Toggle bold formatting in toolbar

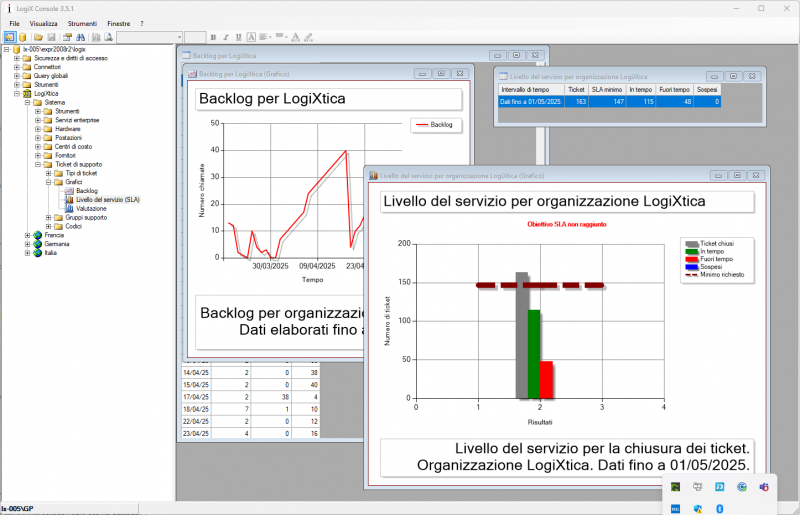pyautogui.click(x=213, y=37)
